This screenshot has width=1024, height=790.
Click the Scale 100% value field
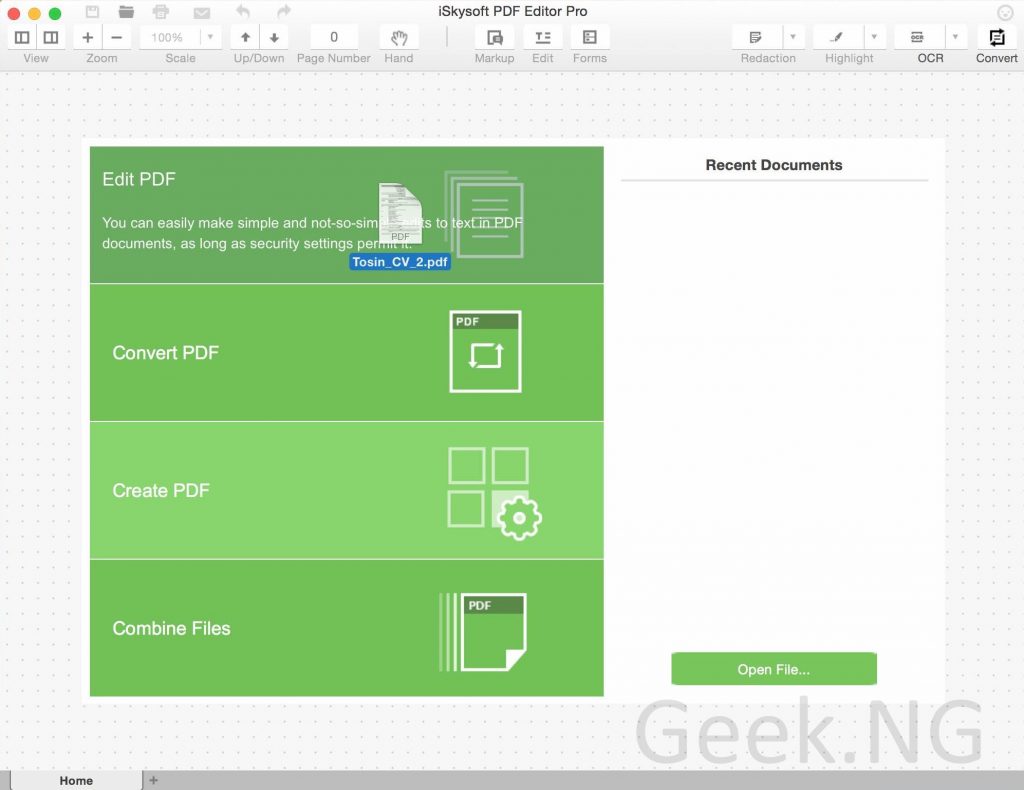tap(167, 37)
